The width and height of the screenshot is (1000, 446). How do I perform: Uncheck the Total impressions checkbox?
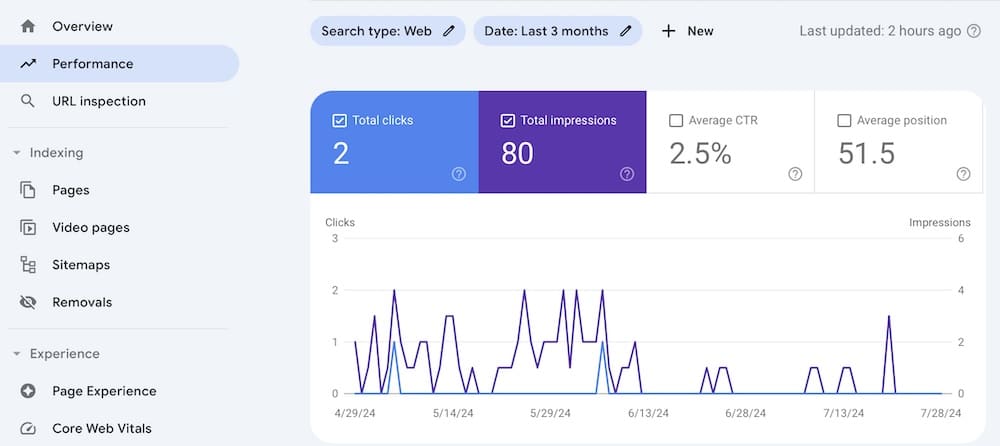click(x=508, y=121)
